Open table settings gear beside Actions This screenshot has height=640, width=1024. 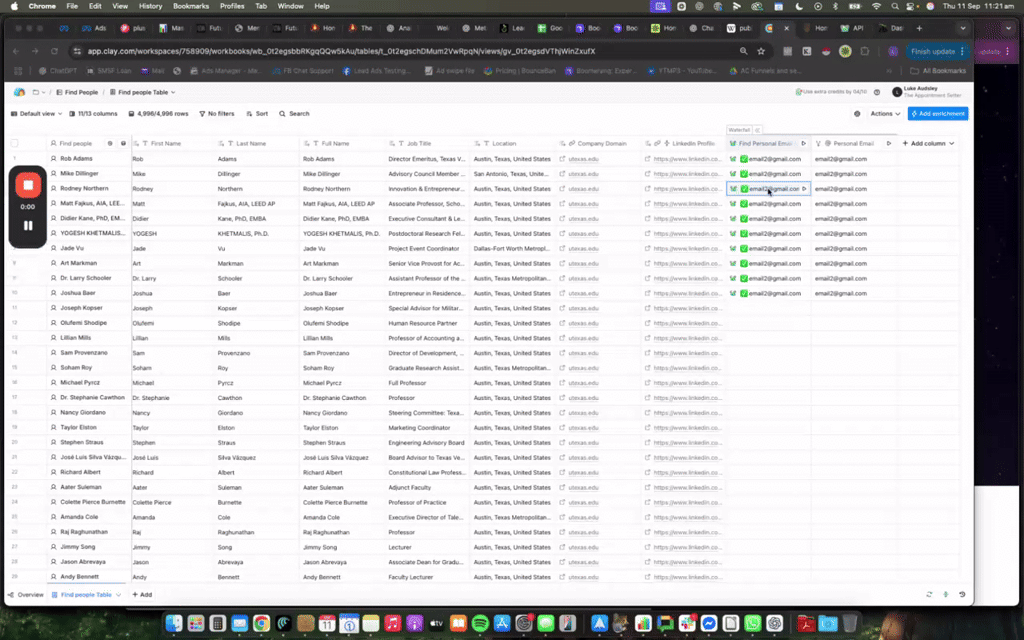tap(857, 114)
